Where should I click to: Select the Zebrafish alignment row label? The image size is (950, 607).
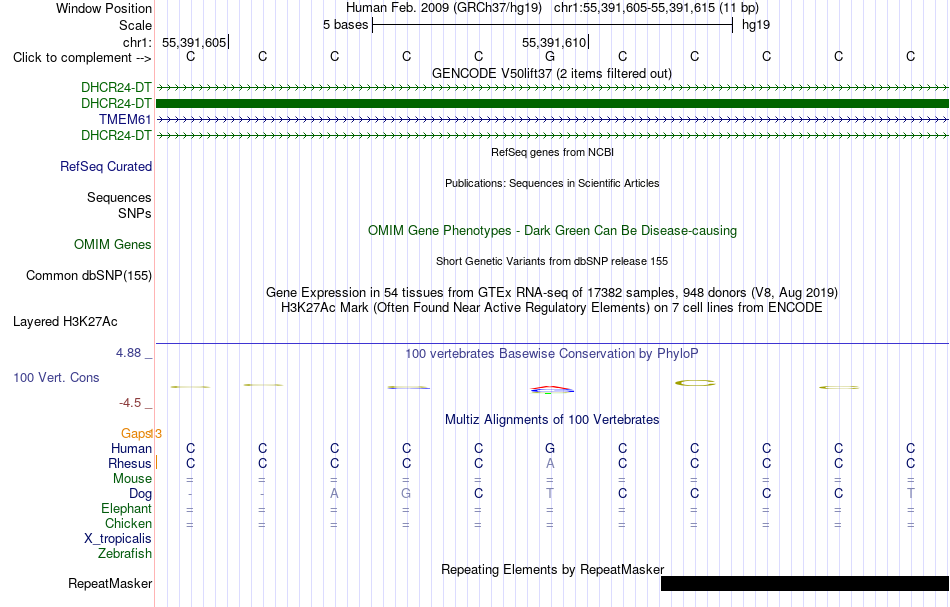[x=125, y=553]
